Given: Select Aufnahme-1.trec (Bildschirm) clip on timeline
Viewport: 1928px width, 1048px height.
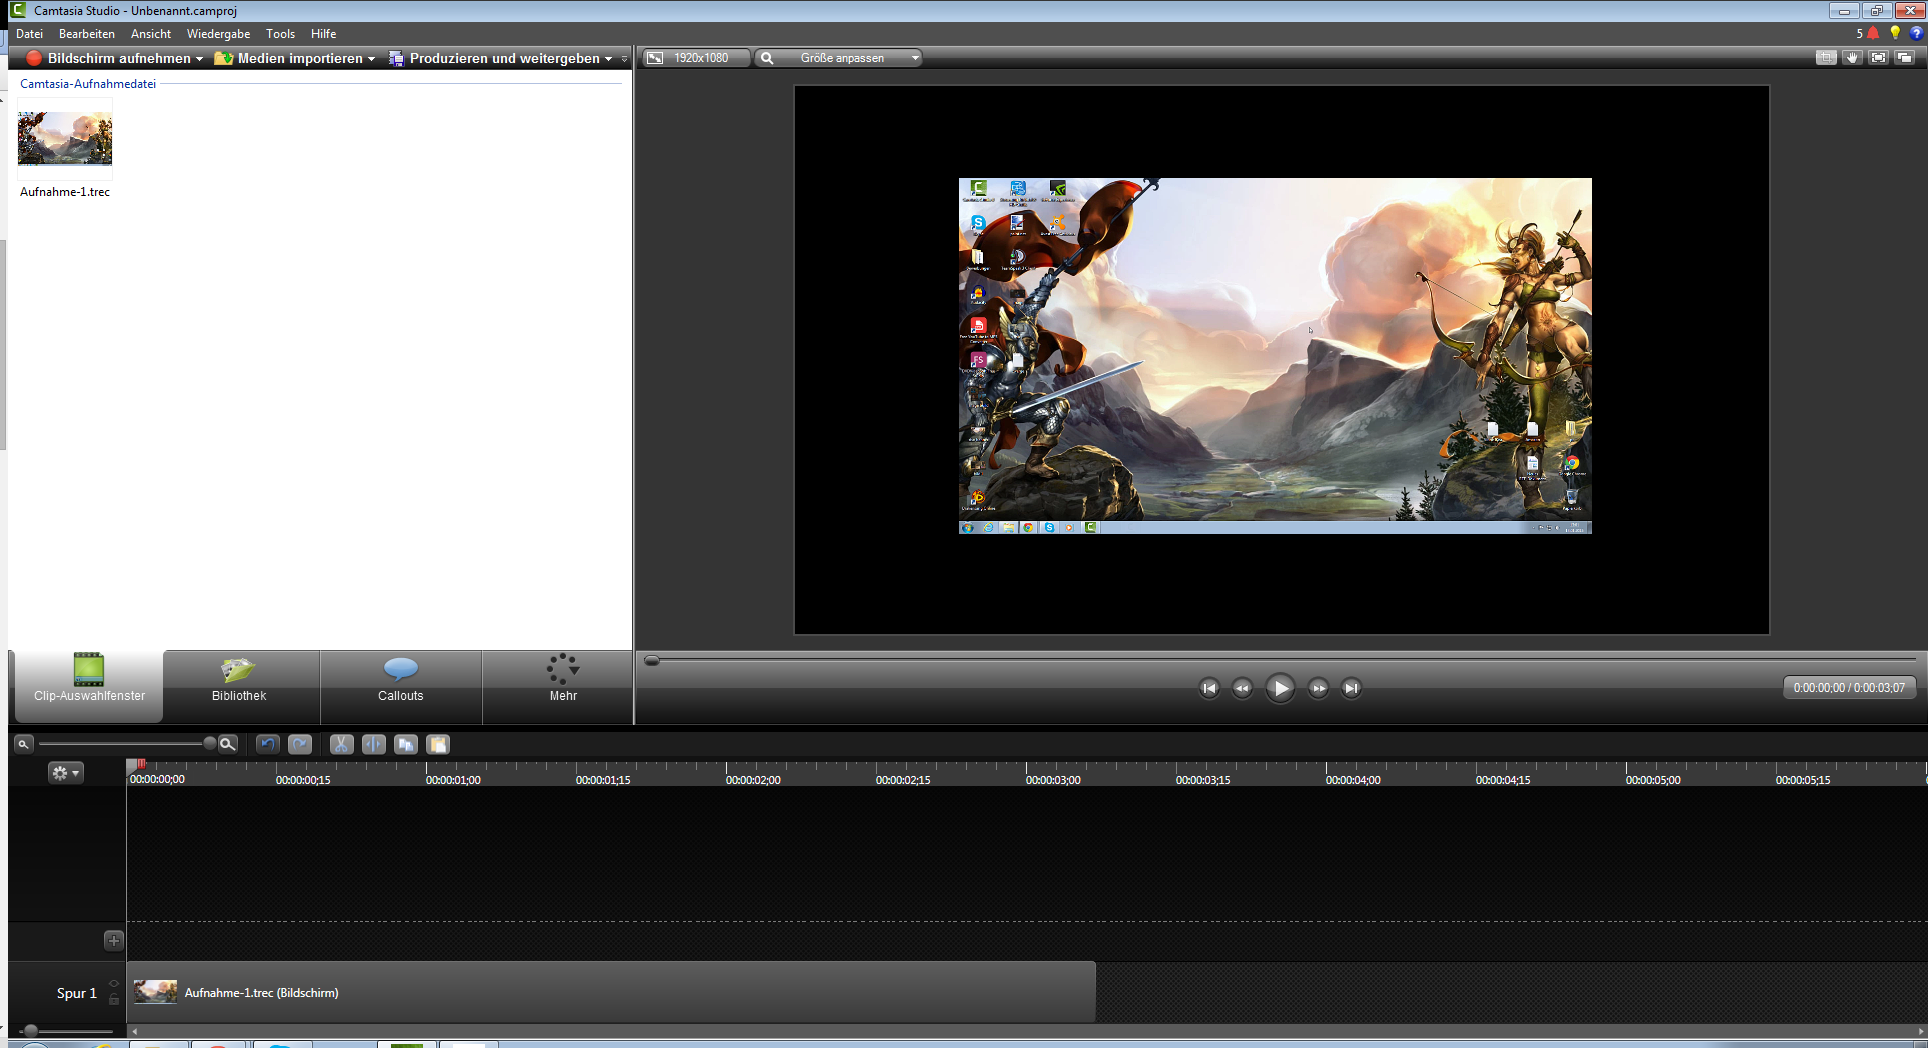Looking at the screenshot, I should [612, 992].
